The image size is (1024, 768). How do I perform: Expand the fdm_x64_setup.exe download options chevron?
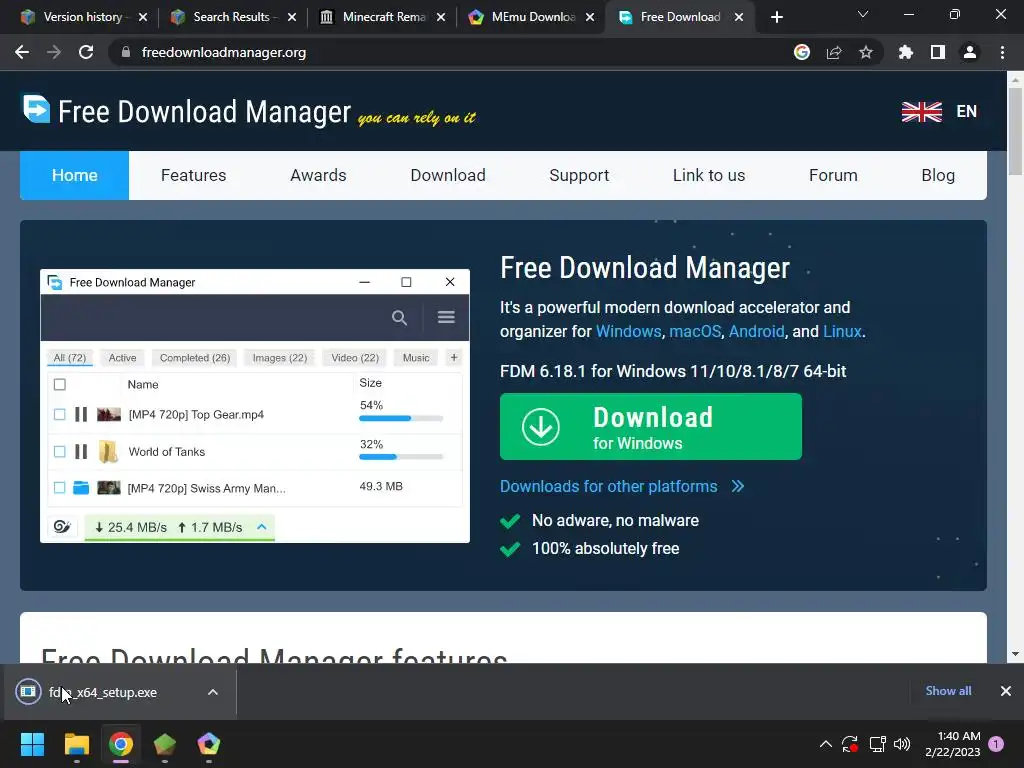213,692
